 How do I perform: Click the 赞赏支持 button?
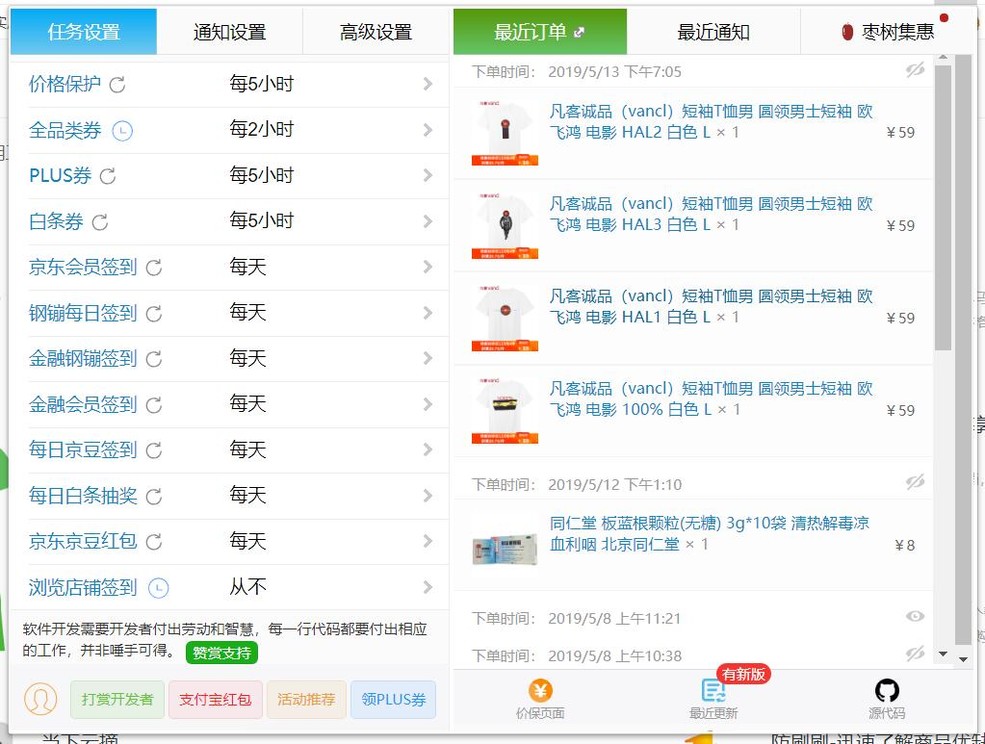pyautogui.click(x=220, y=653)
